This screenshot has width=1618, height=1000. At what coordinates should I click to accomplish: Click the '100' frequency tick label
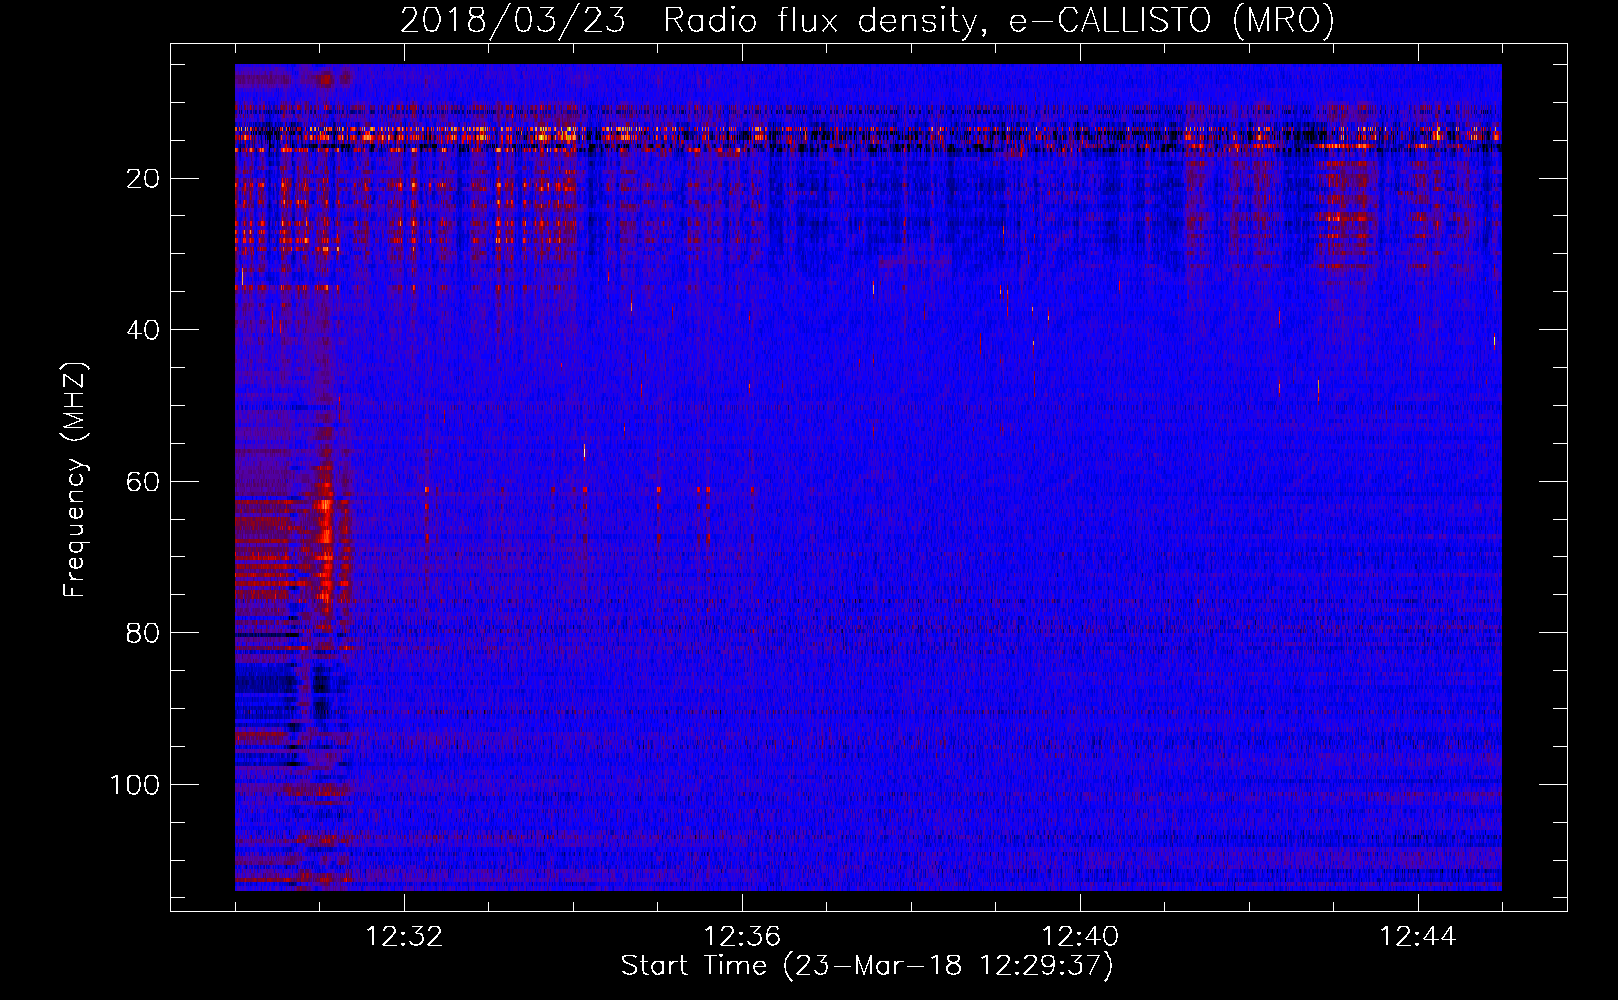pos(135,785)
